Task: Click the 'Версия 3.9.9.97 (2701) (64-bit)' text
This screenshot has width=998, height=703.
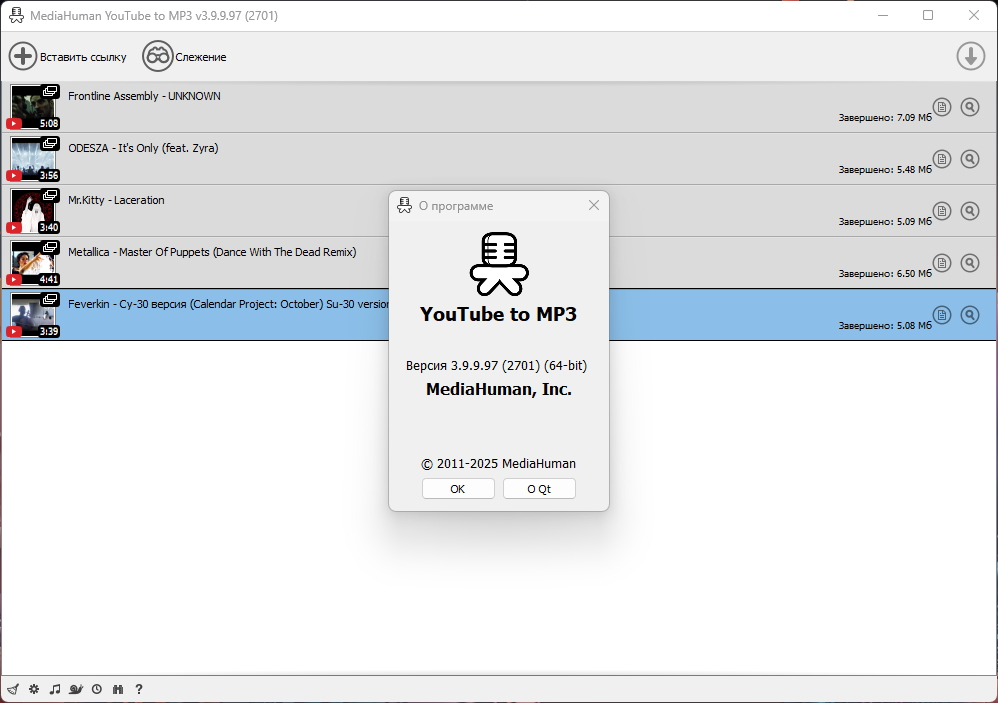Action: pyautogui.click(x=496, y=366)
